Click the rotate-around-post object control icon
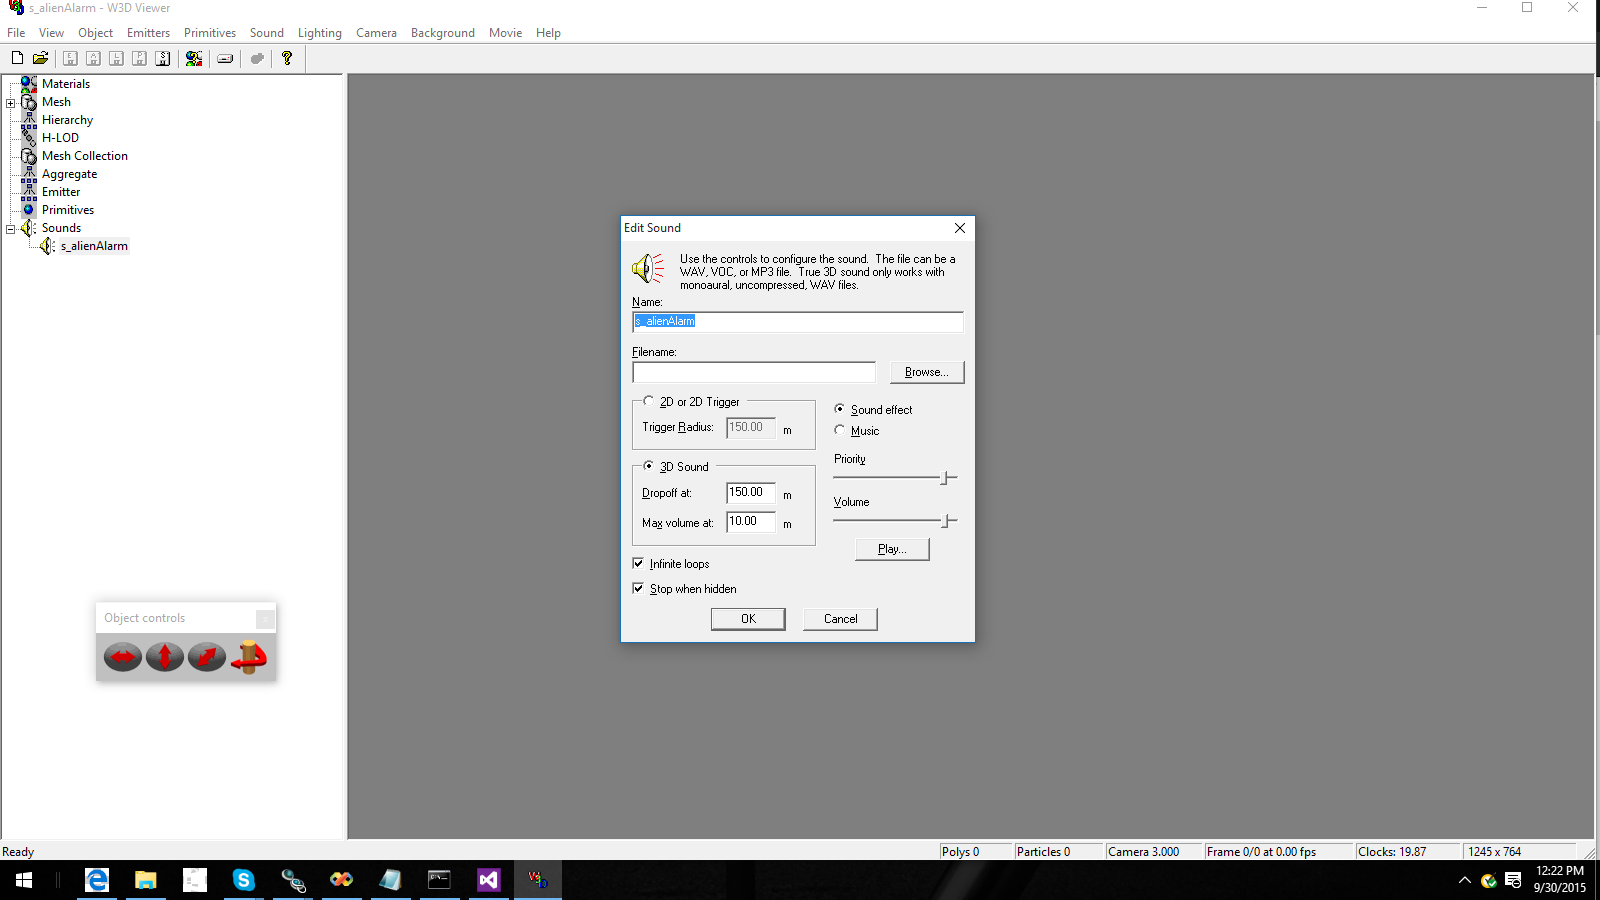The height and width of the screenshot is (900, 1600). click(x=249, y=657)
